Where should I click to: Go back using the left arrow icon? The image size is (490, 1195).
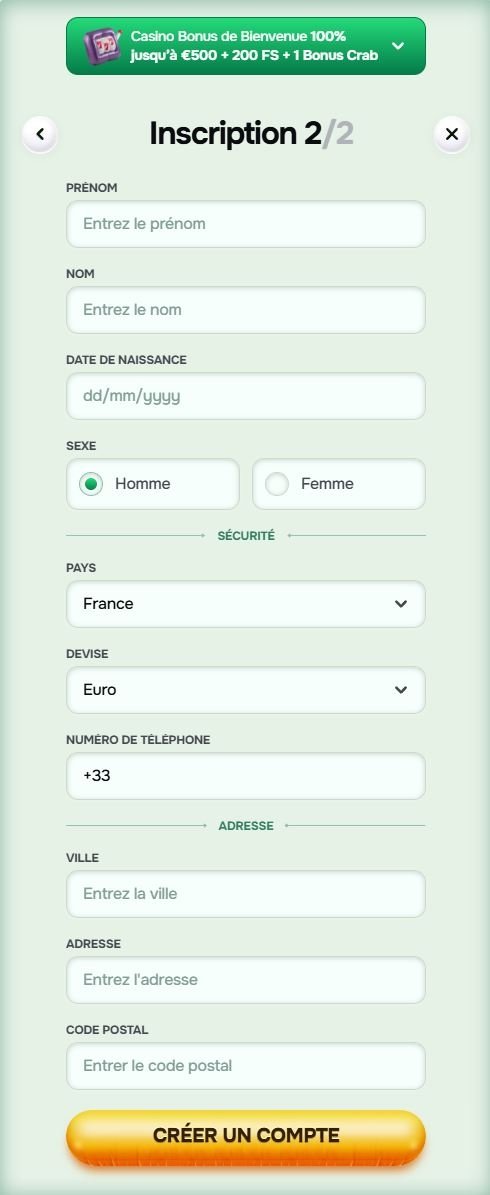coord(40,134)
